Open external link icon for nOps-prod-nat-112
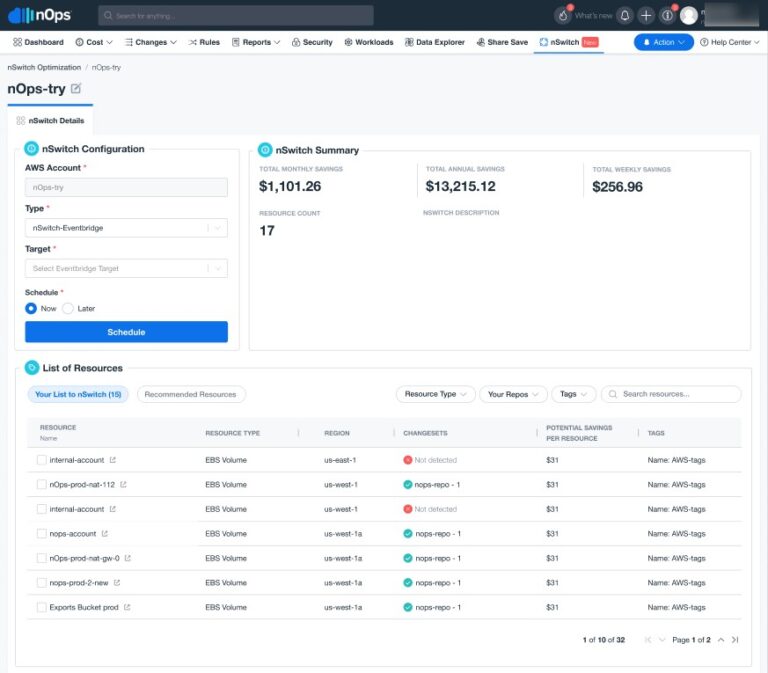Screen dimensions: 768x673 [x=123, y=485]
